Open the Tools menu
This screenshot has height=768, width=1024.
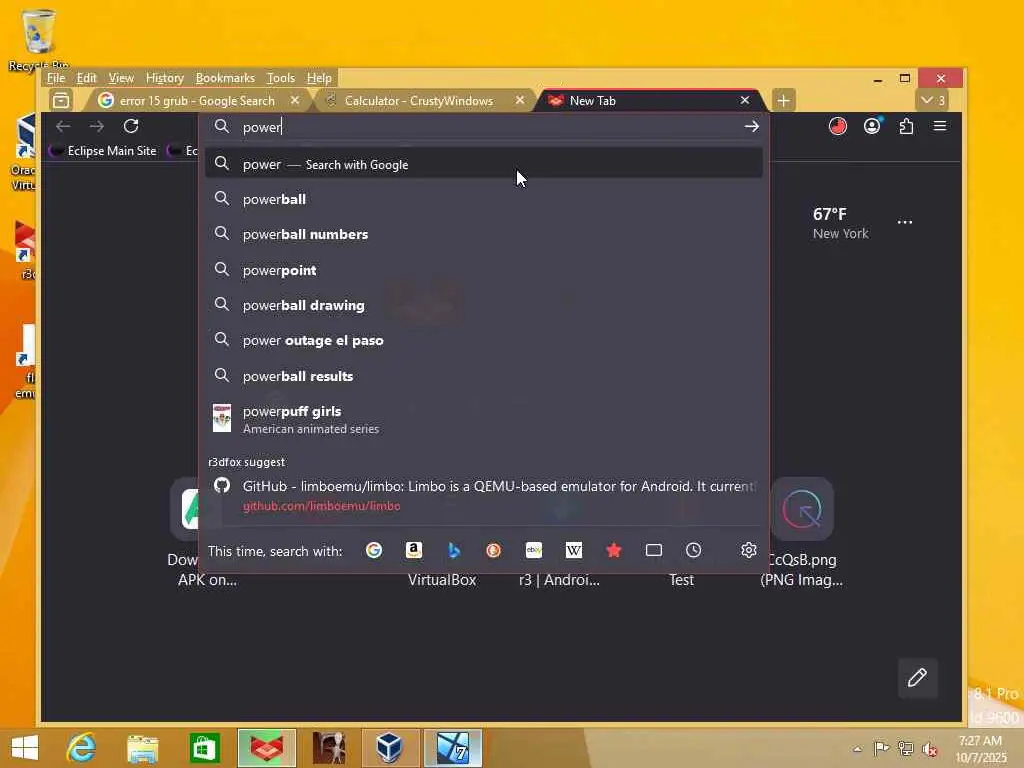(x=281, y=78)
